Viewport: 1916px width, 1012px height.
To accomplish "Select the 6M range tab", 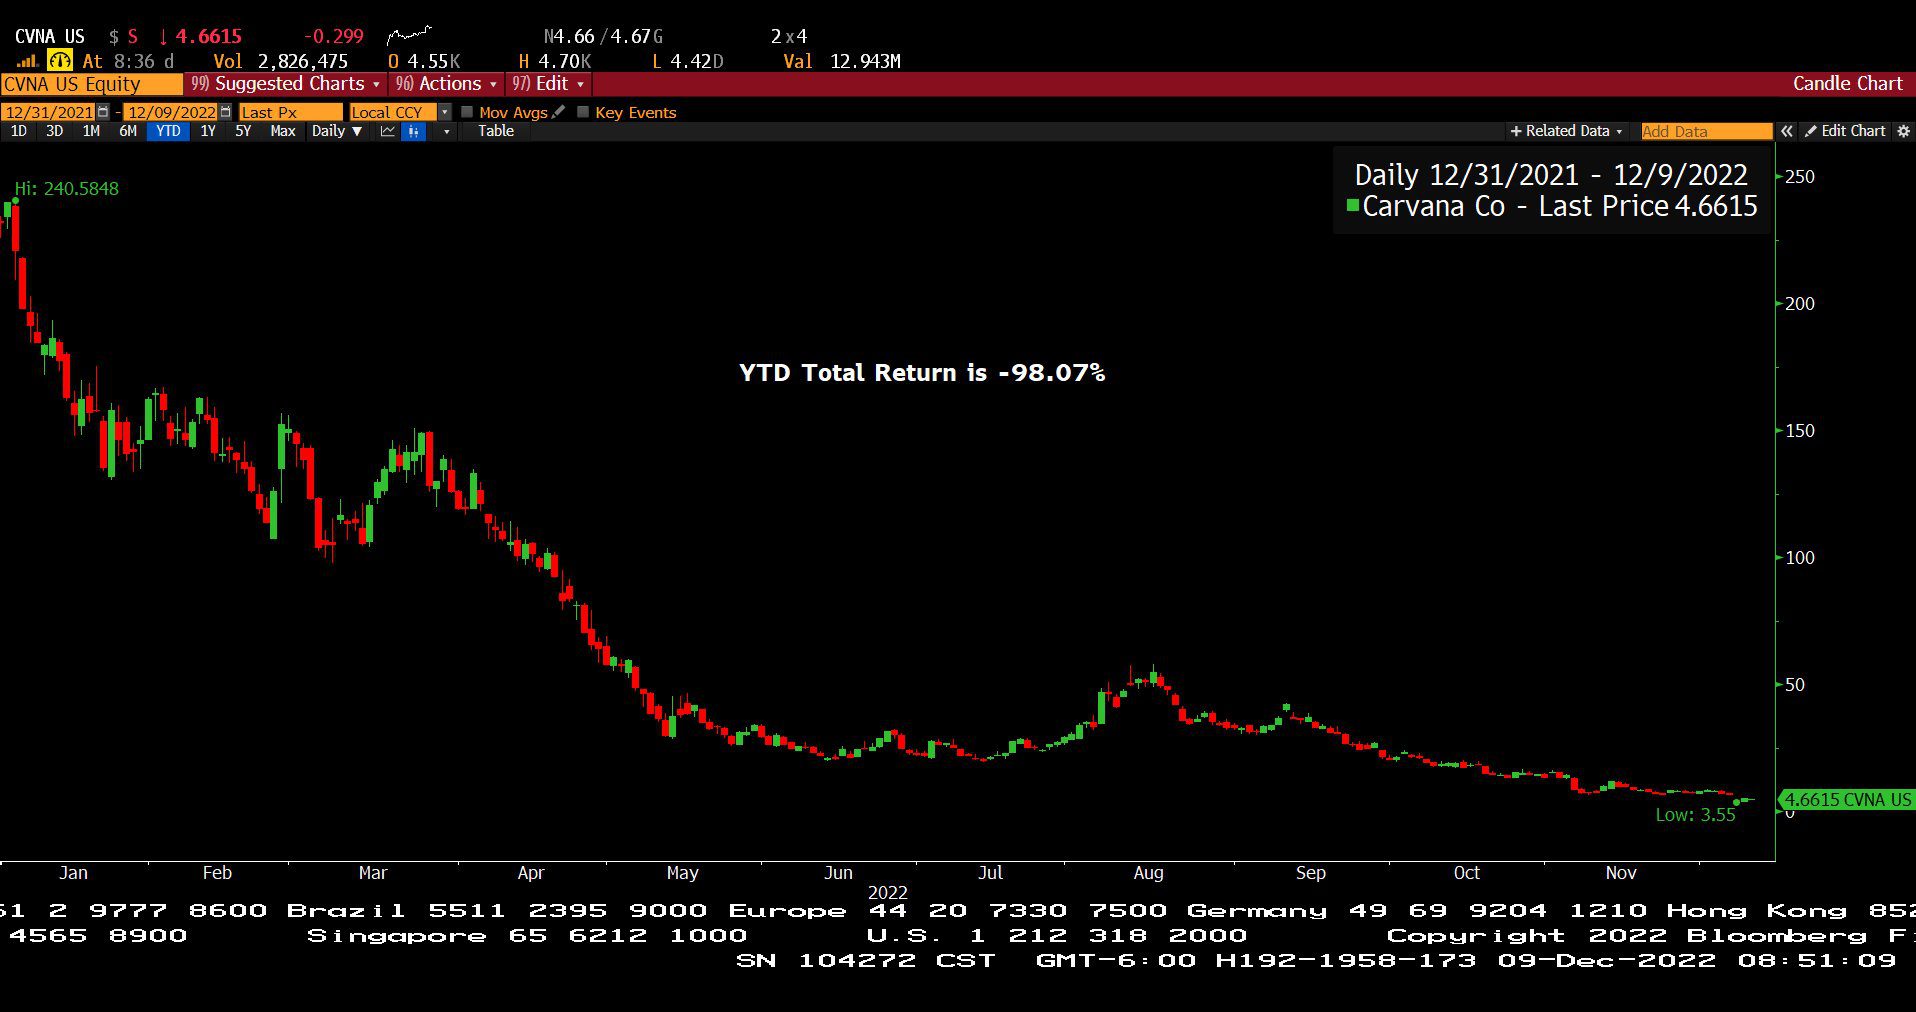I will pyautogui.click(x=128, y=131).
